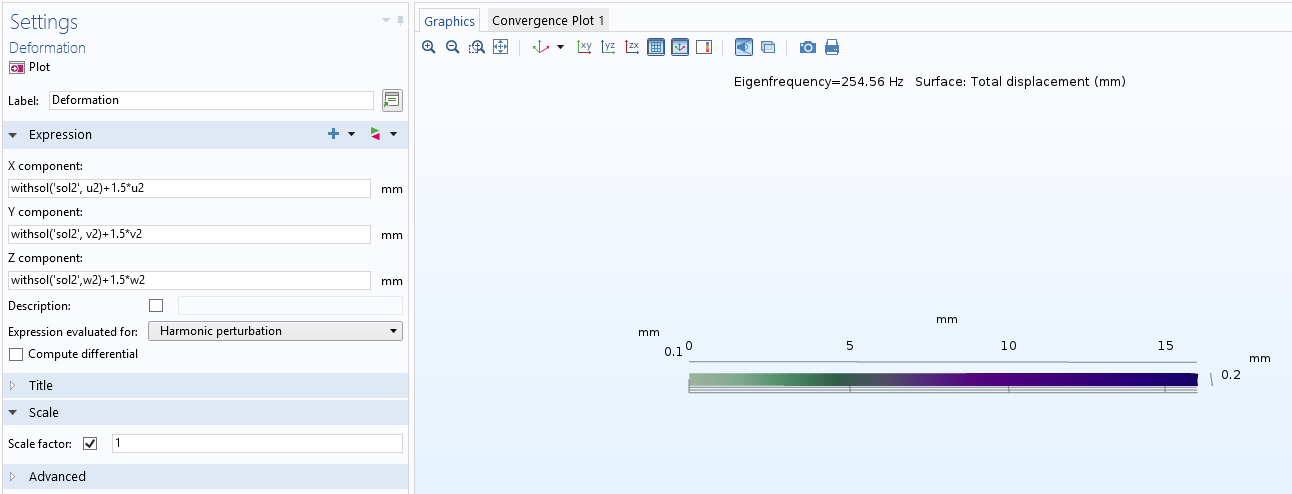Click the X component expression field
1292x494 pixels.
189,188
